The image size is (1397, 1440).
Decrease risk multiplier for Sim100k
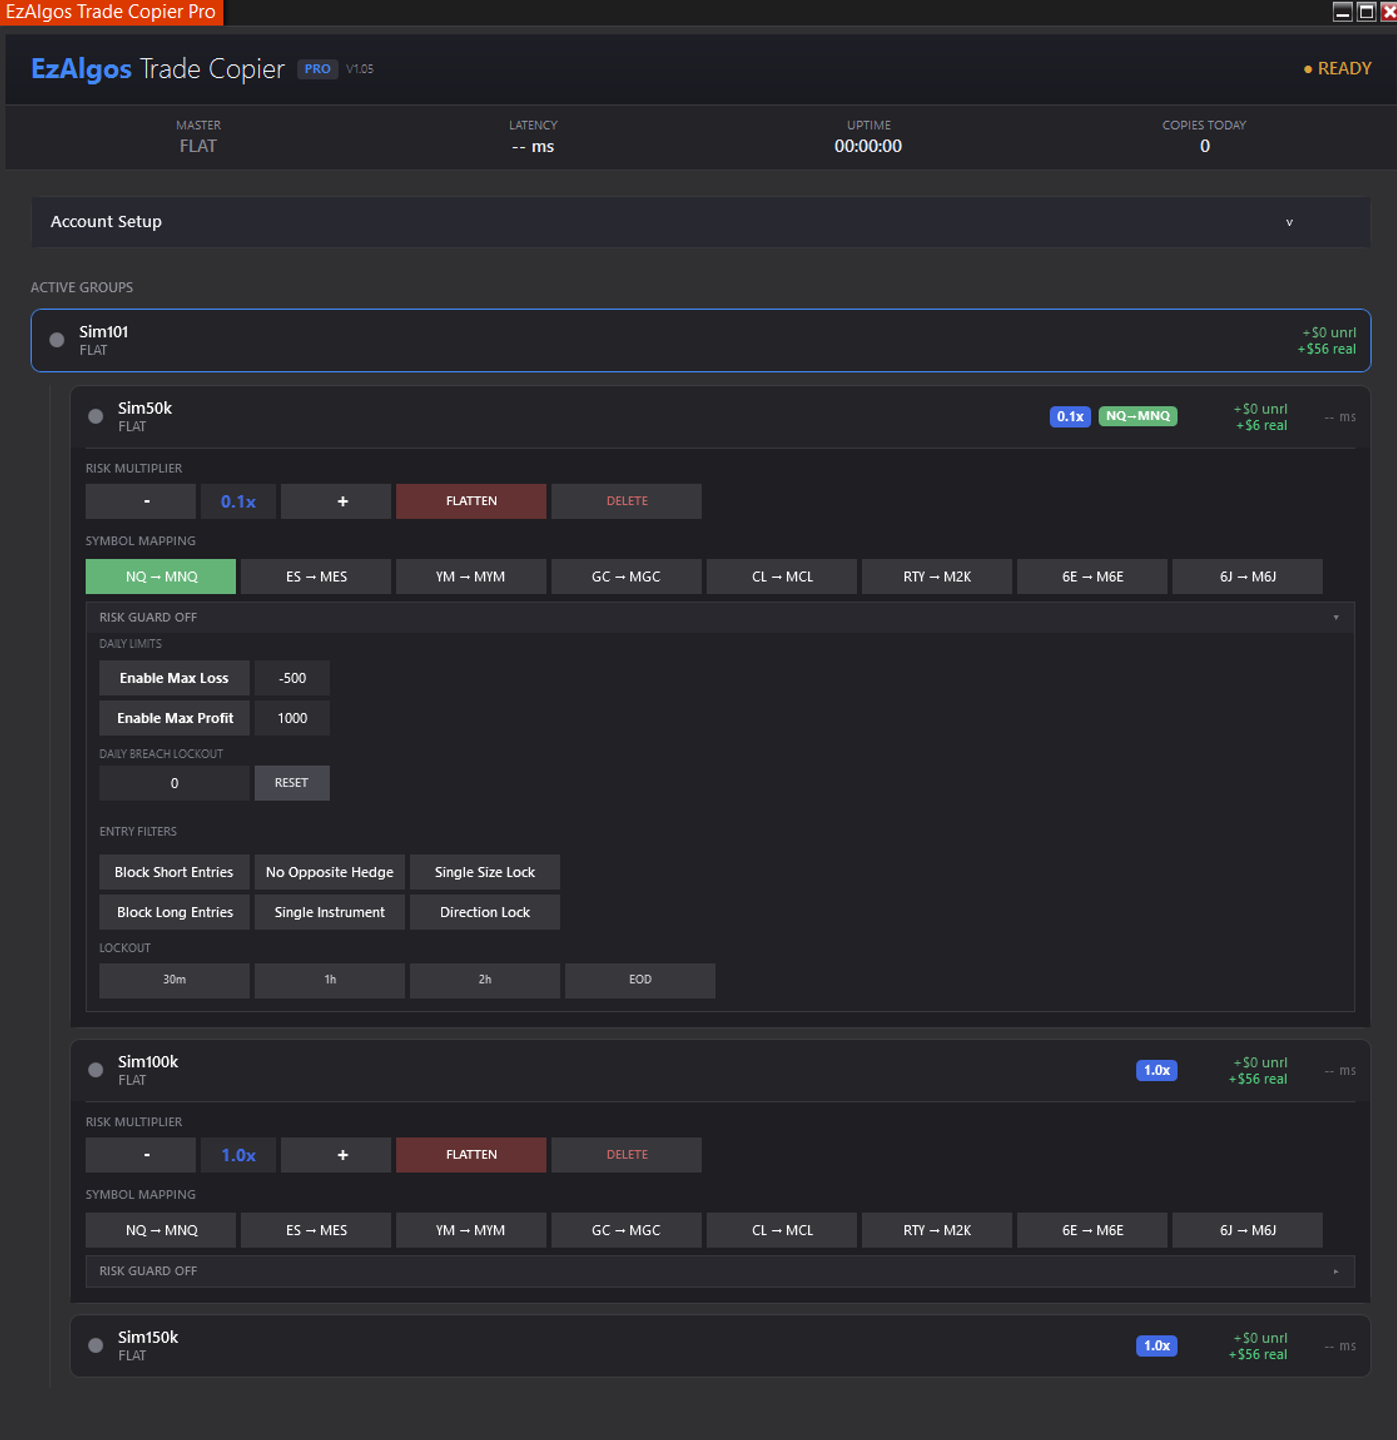(141, 1155)
